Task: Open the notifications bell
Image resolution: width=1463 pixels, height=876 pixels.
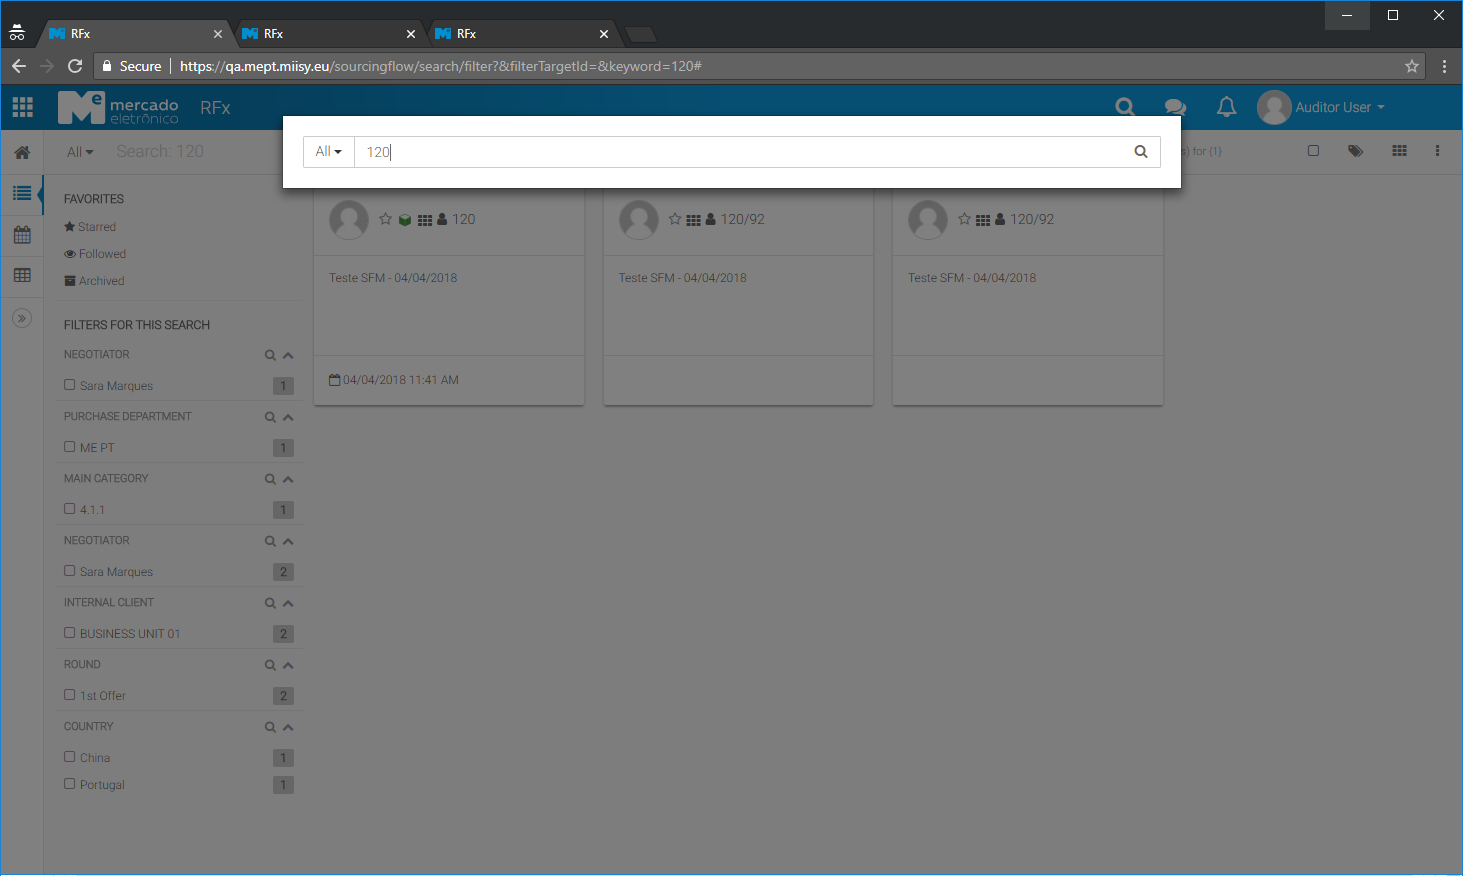Action: (x=1226, y=107)
